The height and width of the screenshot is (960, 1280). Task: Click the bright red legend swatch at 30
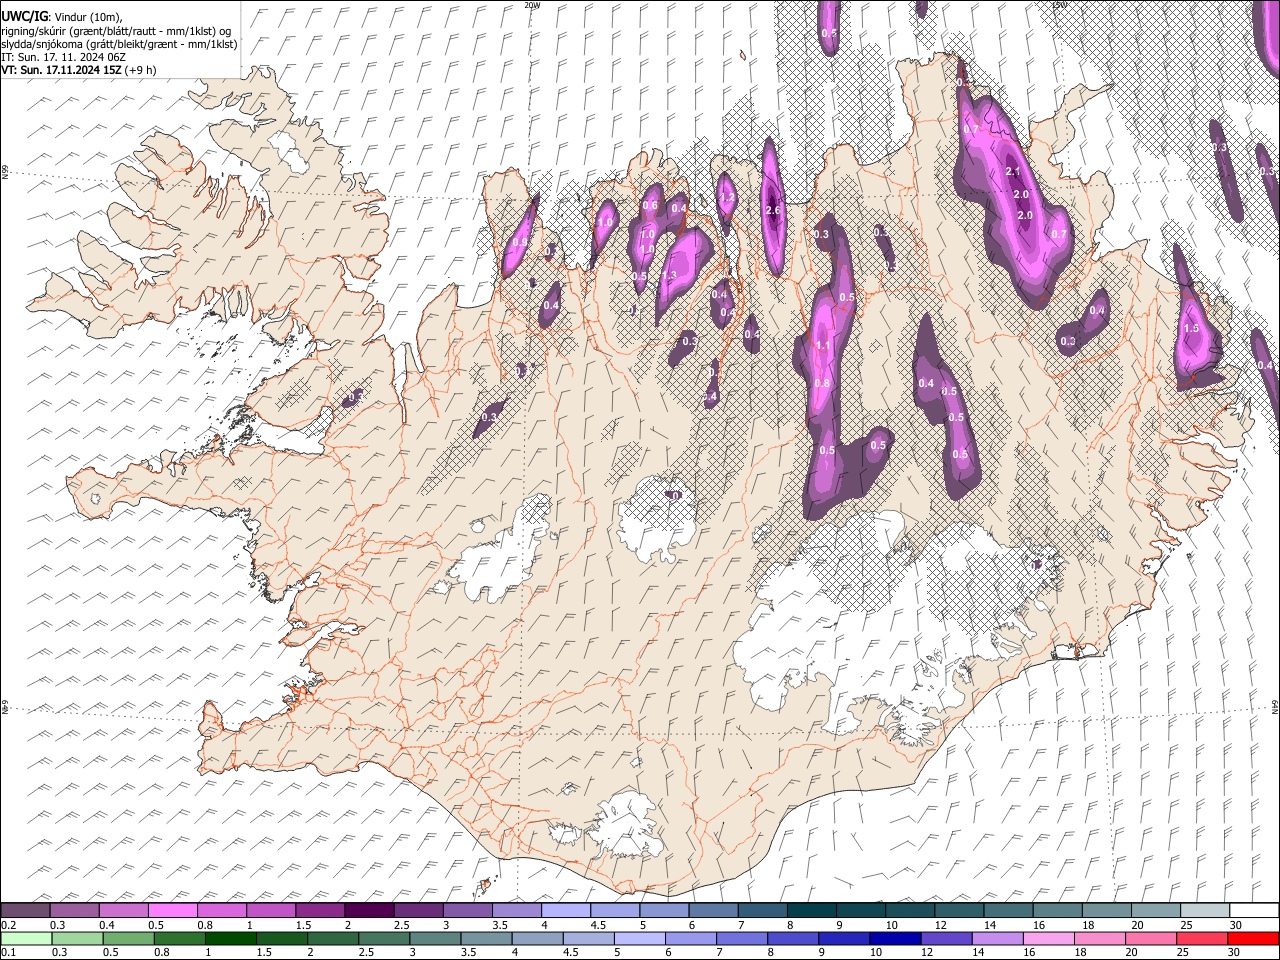click(x=1252, y=938)
